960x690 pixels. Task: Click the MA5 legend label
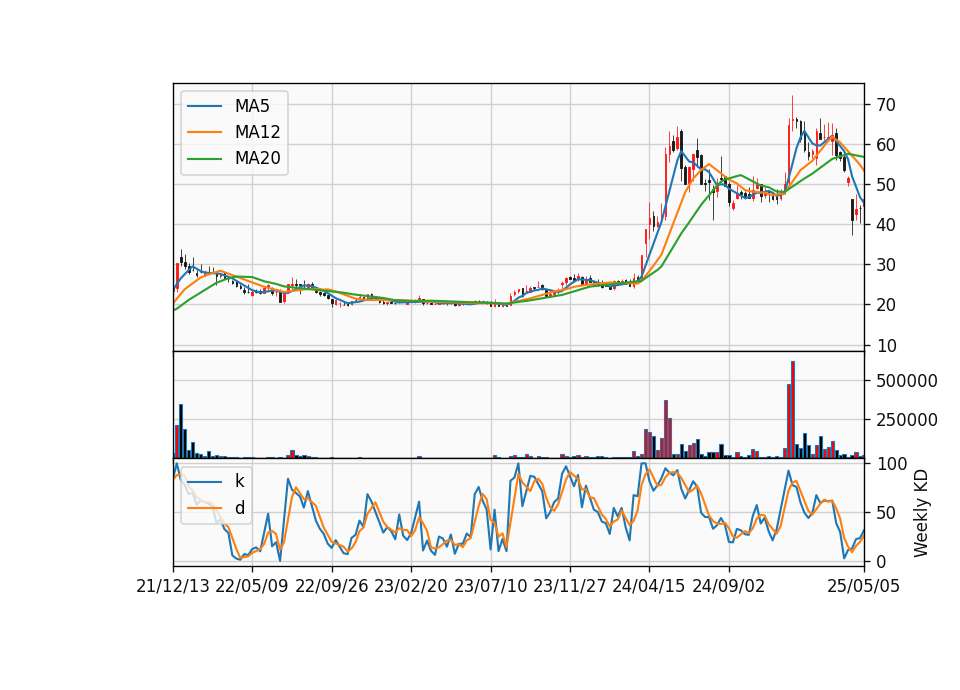(252, 106)
